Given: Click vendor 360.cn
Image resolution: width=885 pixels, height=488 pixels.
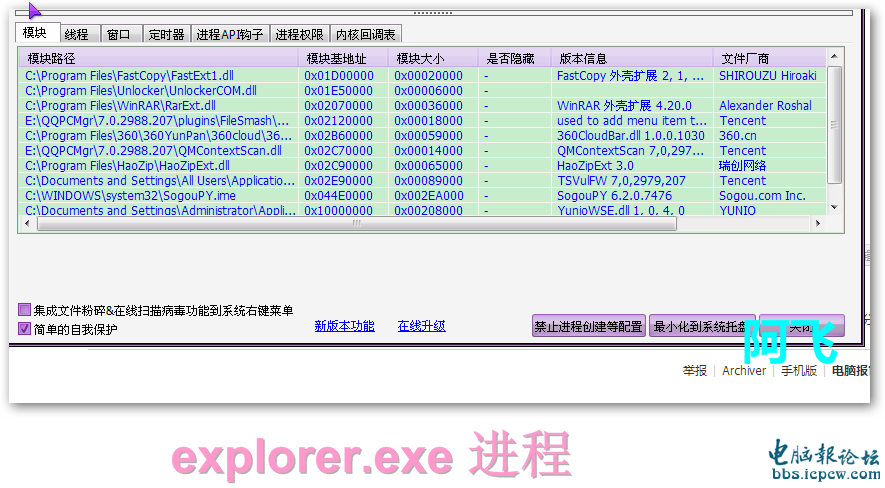Looking at the screenshot, I should 738,136.
